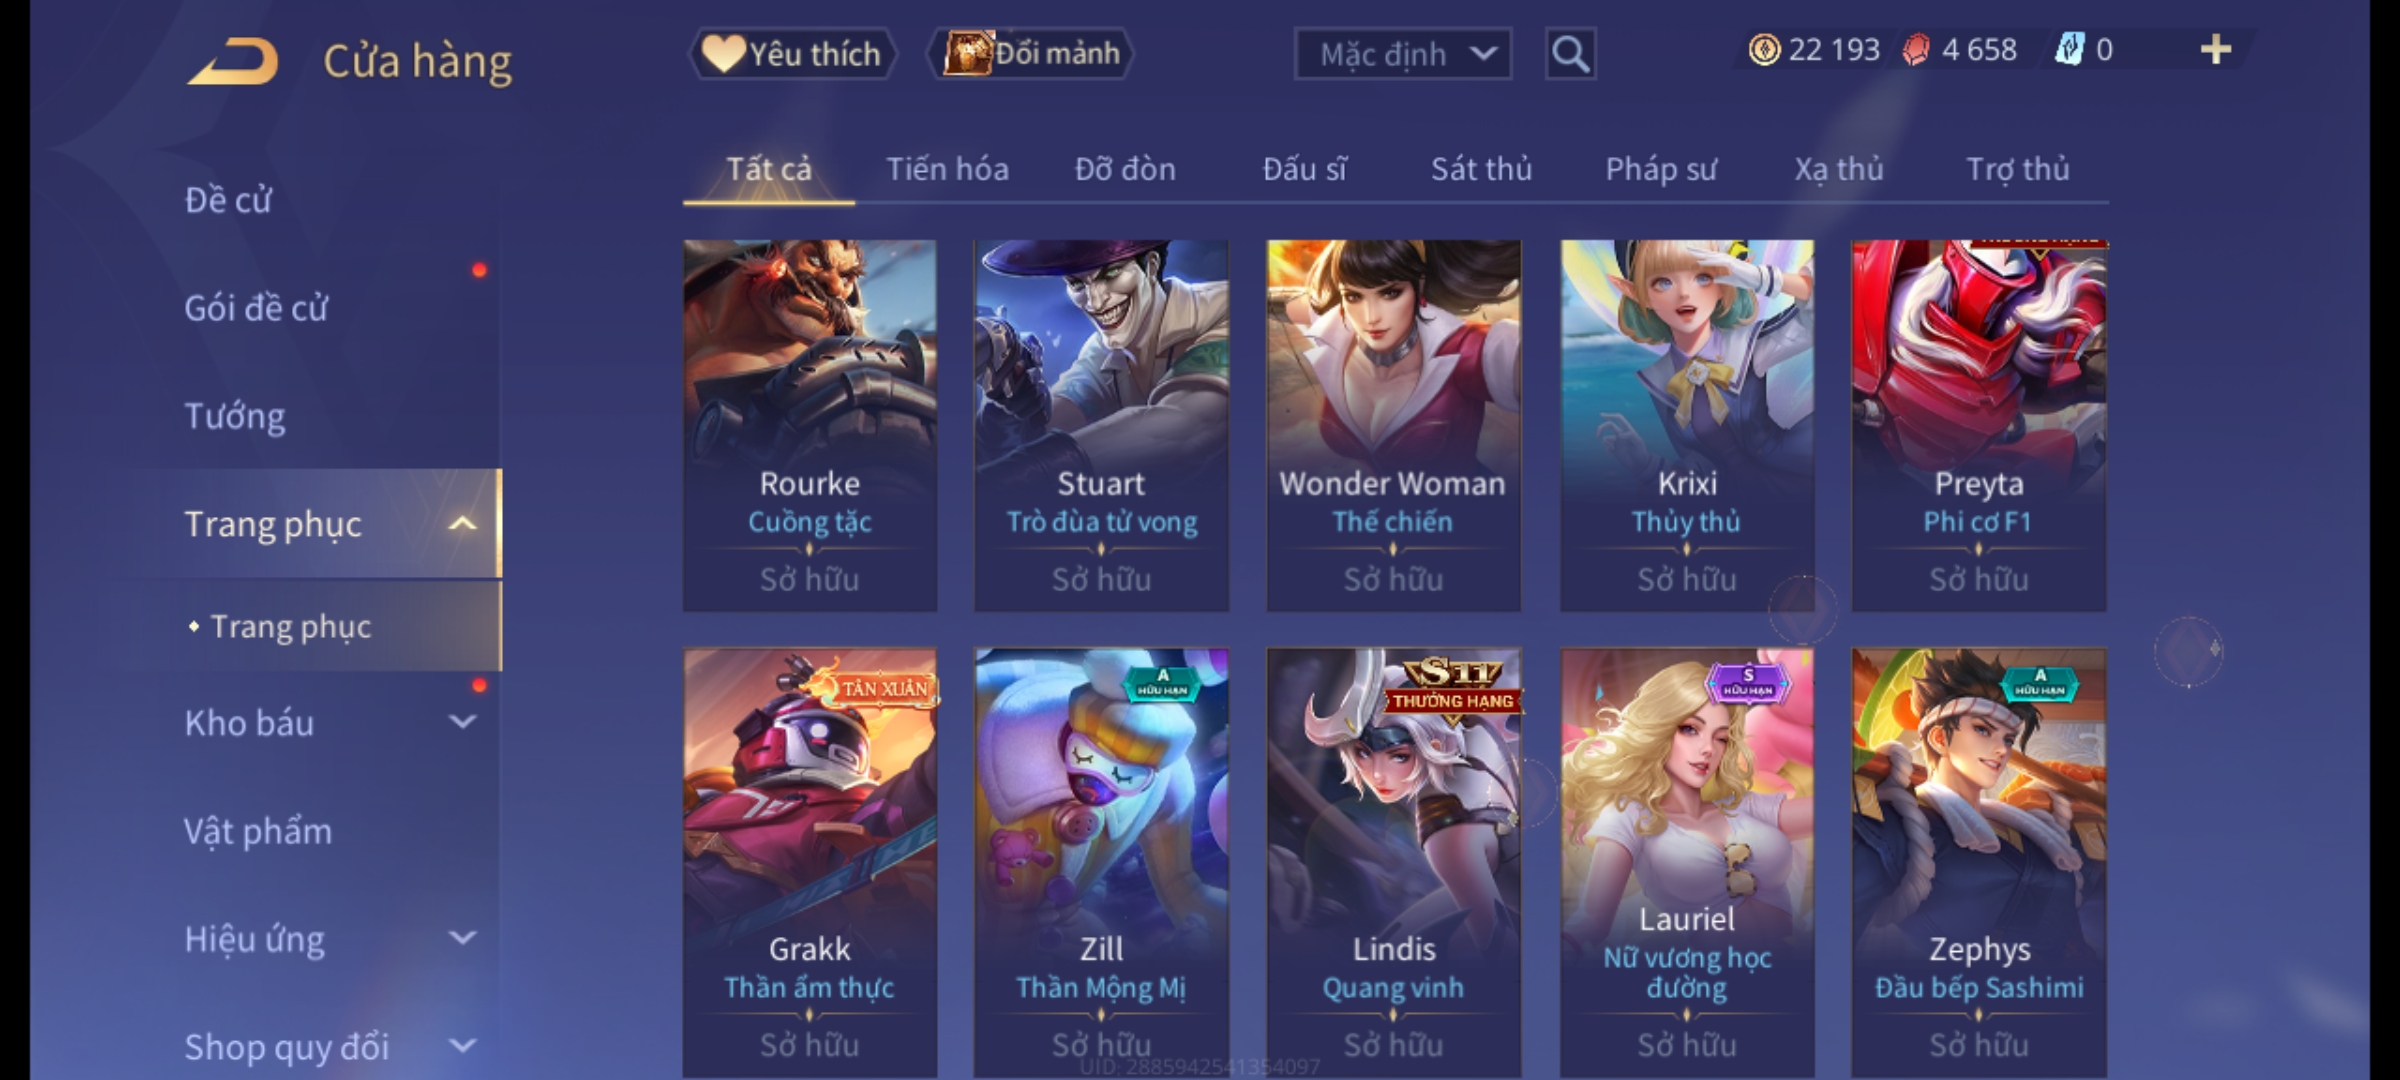The width and height of the screenshot is (2400, 1080).
Task: Click the plus icon to add currency
Action: click(2216, 49)
